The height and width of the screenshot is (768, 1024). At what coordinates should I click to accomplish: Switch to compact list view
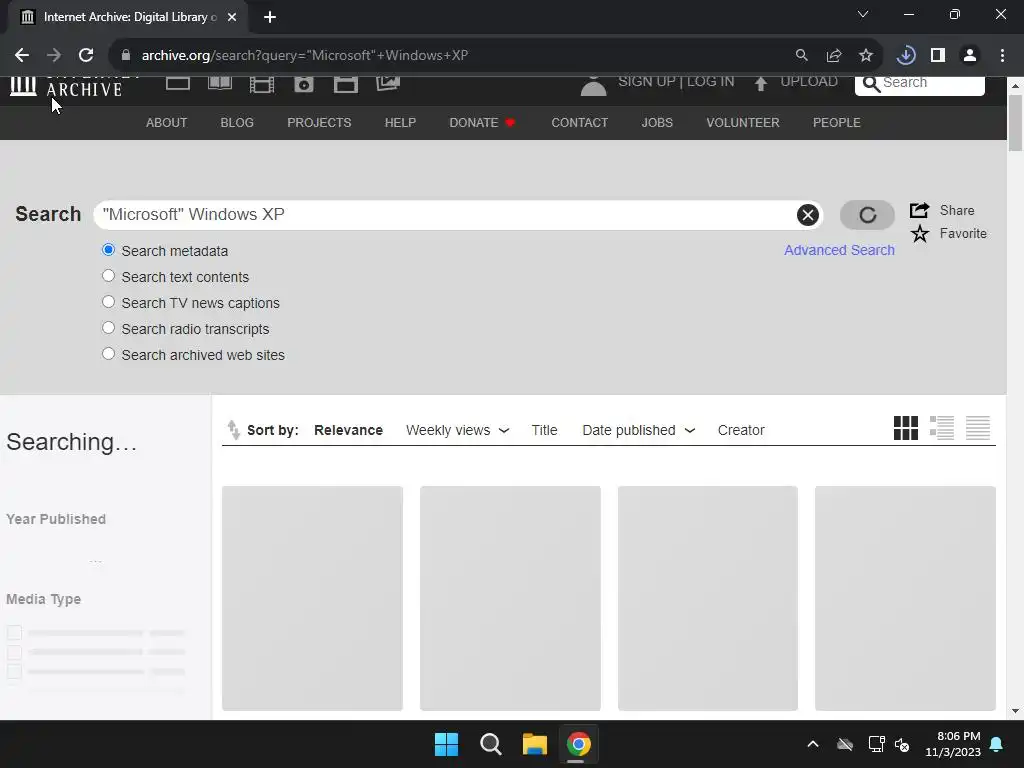(978, 428)
